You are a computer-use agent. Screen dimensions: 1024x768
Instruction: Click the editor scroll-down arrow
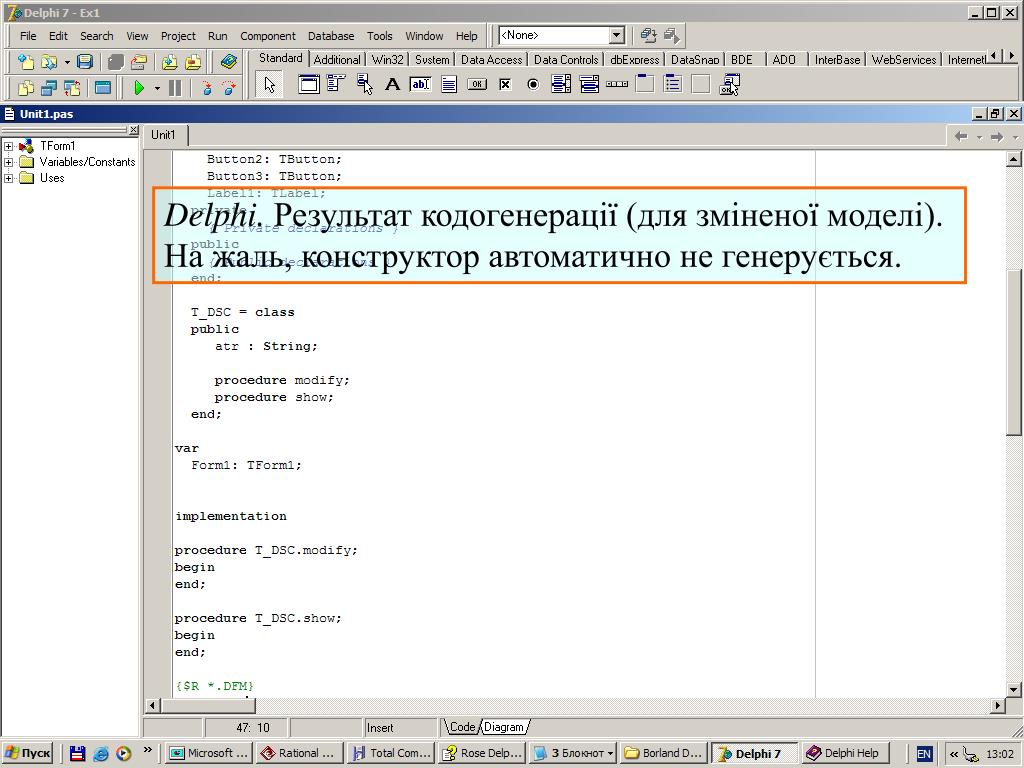[x=1013, y=690]
